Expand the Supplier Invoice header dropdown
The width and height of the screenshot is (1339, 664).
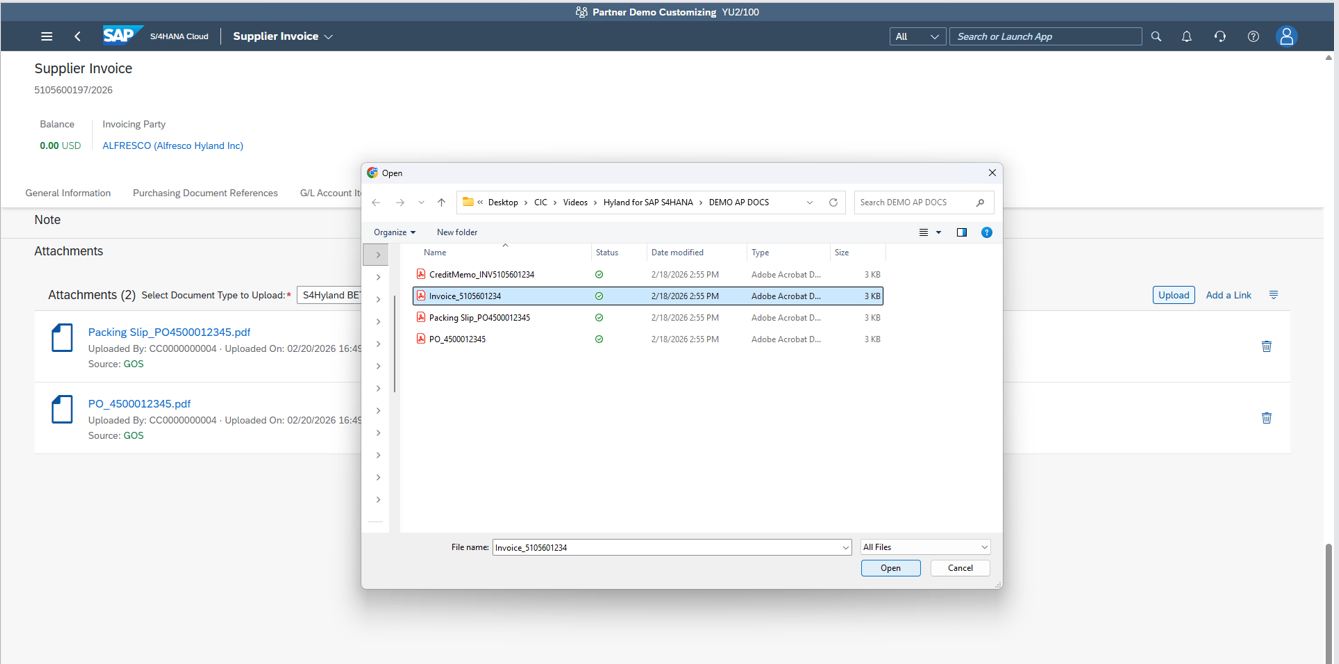tap(328, 37)
